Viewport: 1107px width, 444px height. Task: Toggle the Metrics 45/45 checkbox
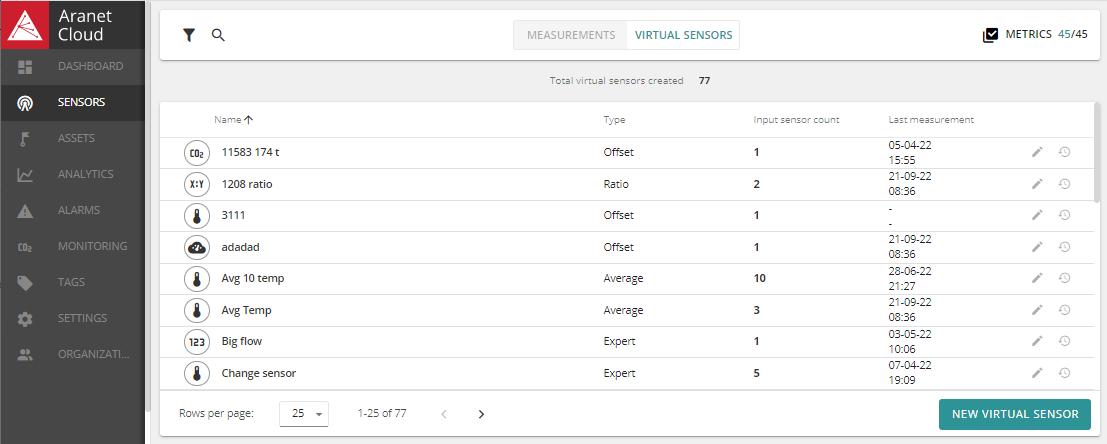tap(990, 35)
